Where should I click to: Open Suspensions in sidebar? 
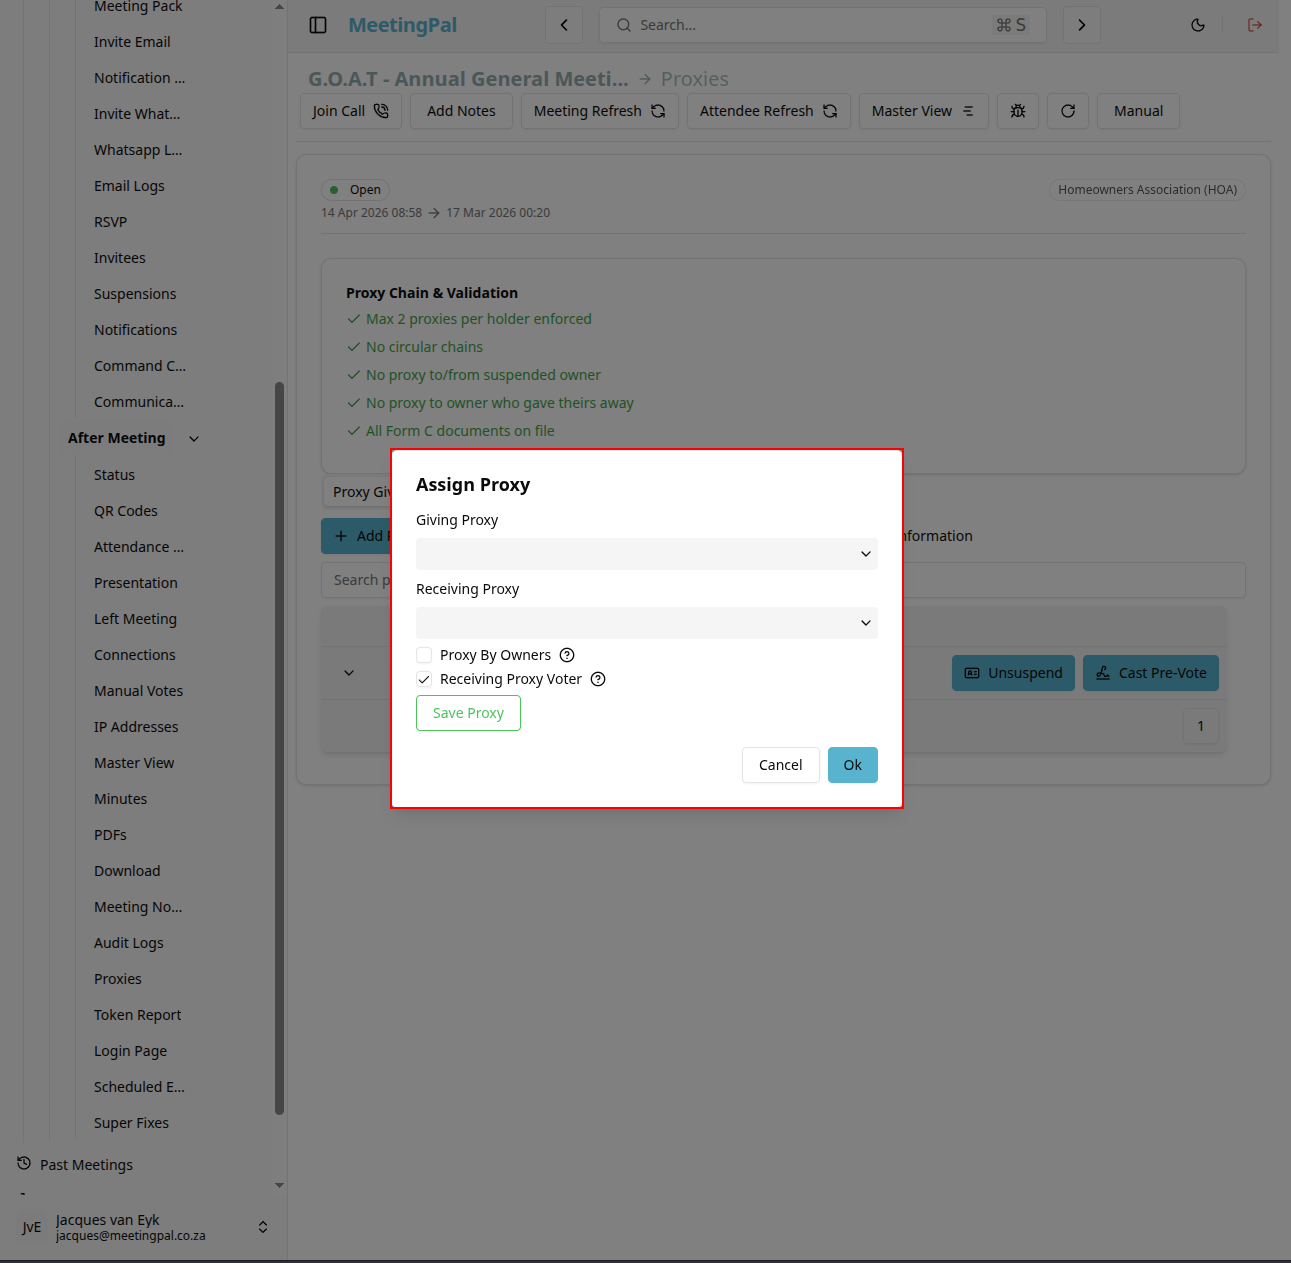[135, 294]
